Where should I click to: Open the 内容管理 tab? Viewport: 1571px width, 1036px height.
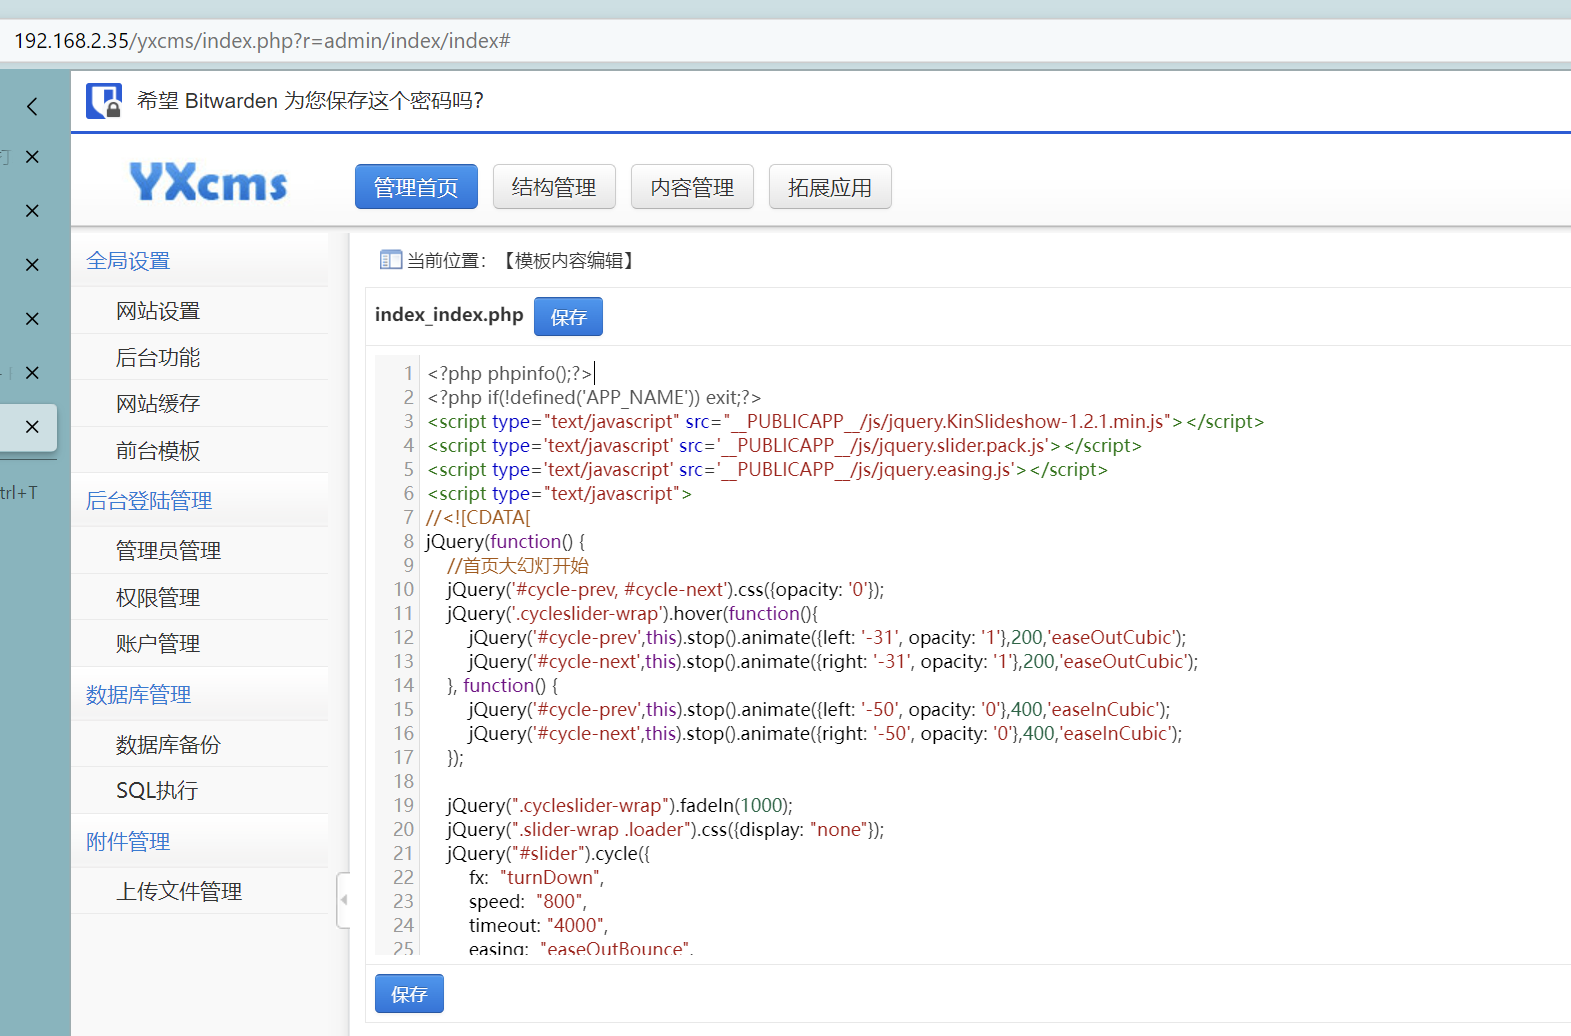[x=692, y=187]
